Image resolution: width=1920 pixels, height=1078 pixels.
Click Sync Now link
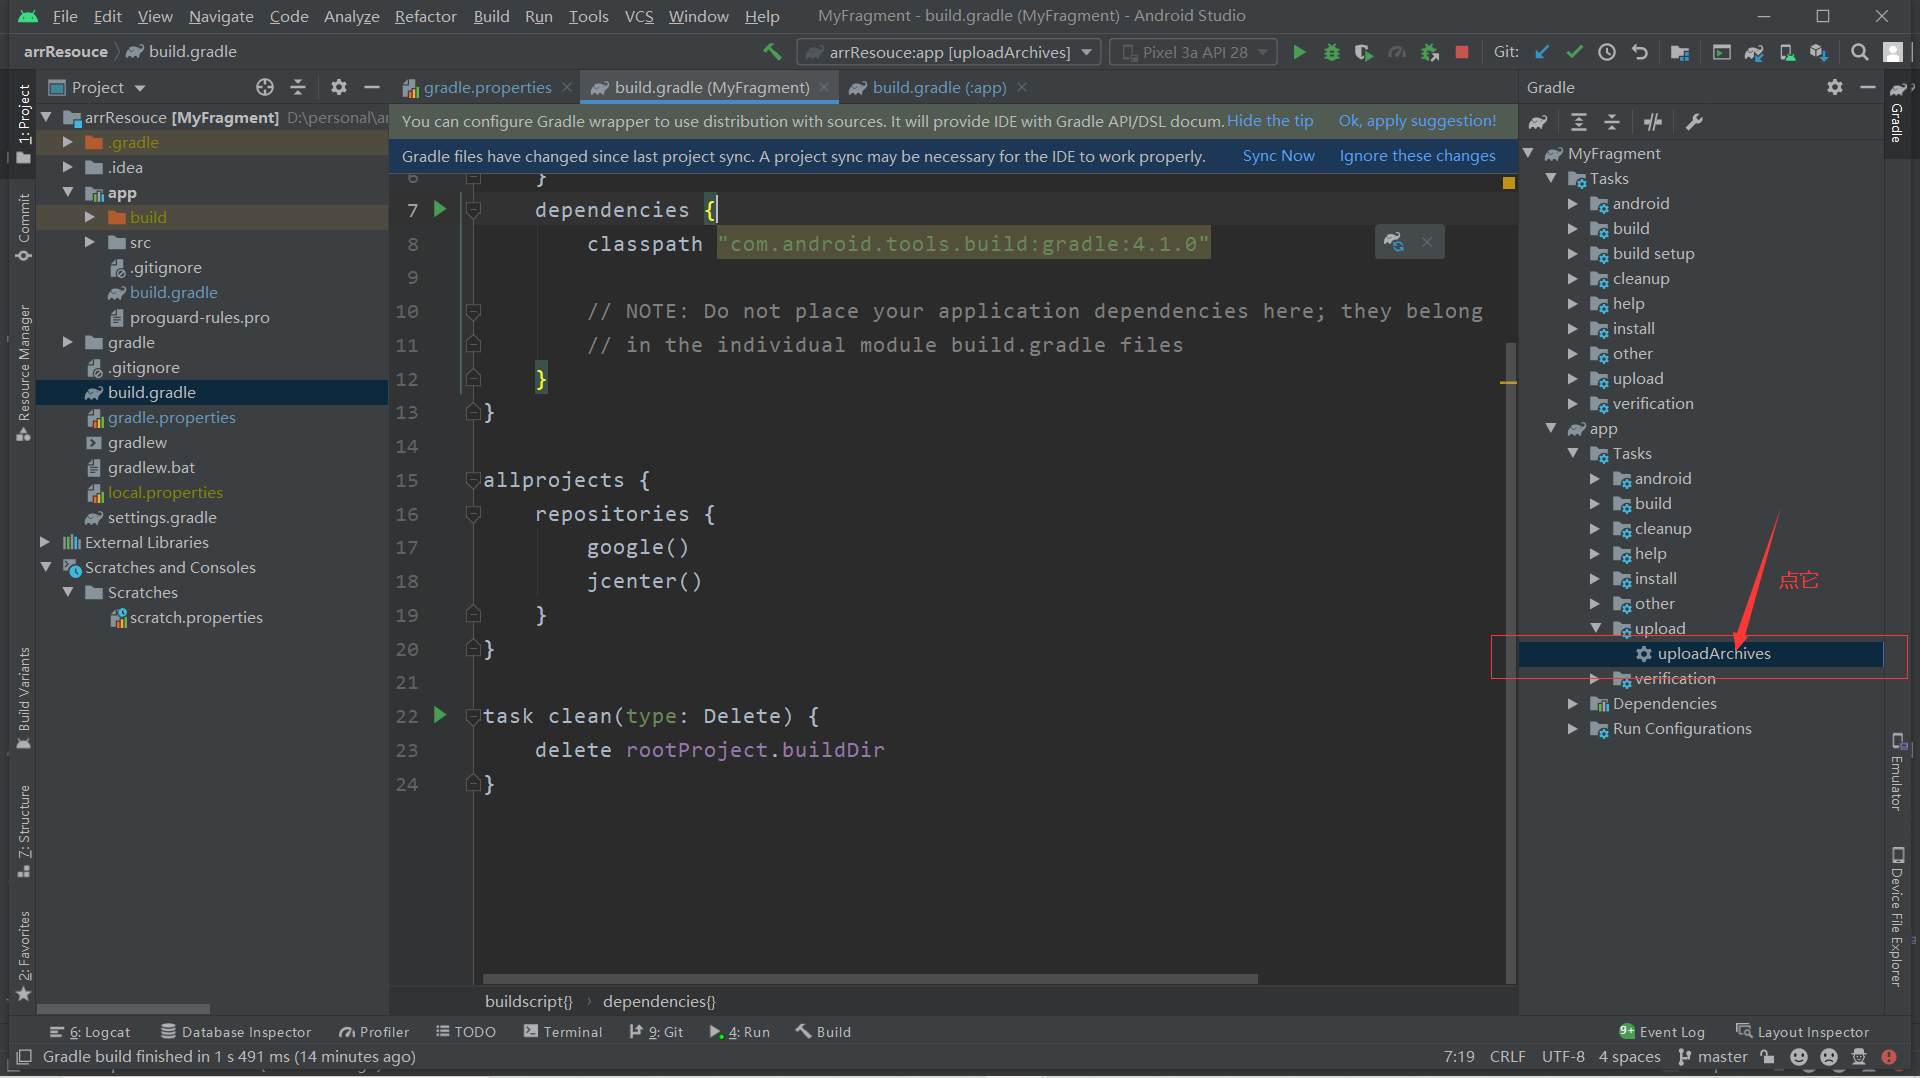tap(1278, 156)
